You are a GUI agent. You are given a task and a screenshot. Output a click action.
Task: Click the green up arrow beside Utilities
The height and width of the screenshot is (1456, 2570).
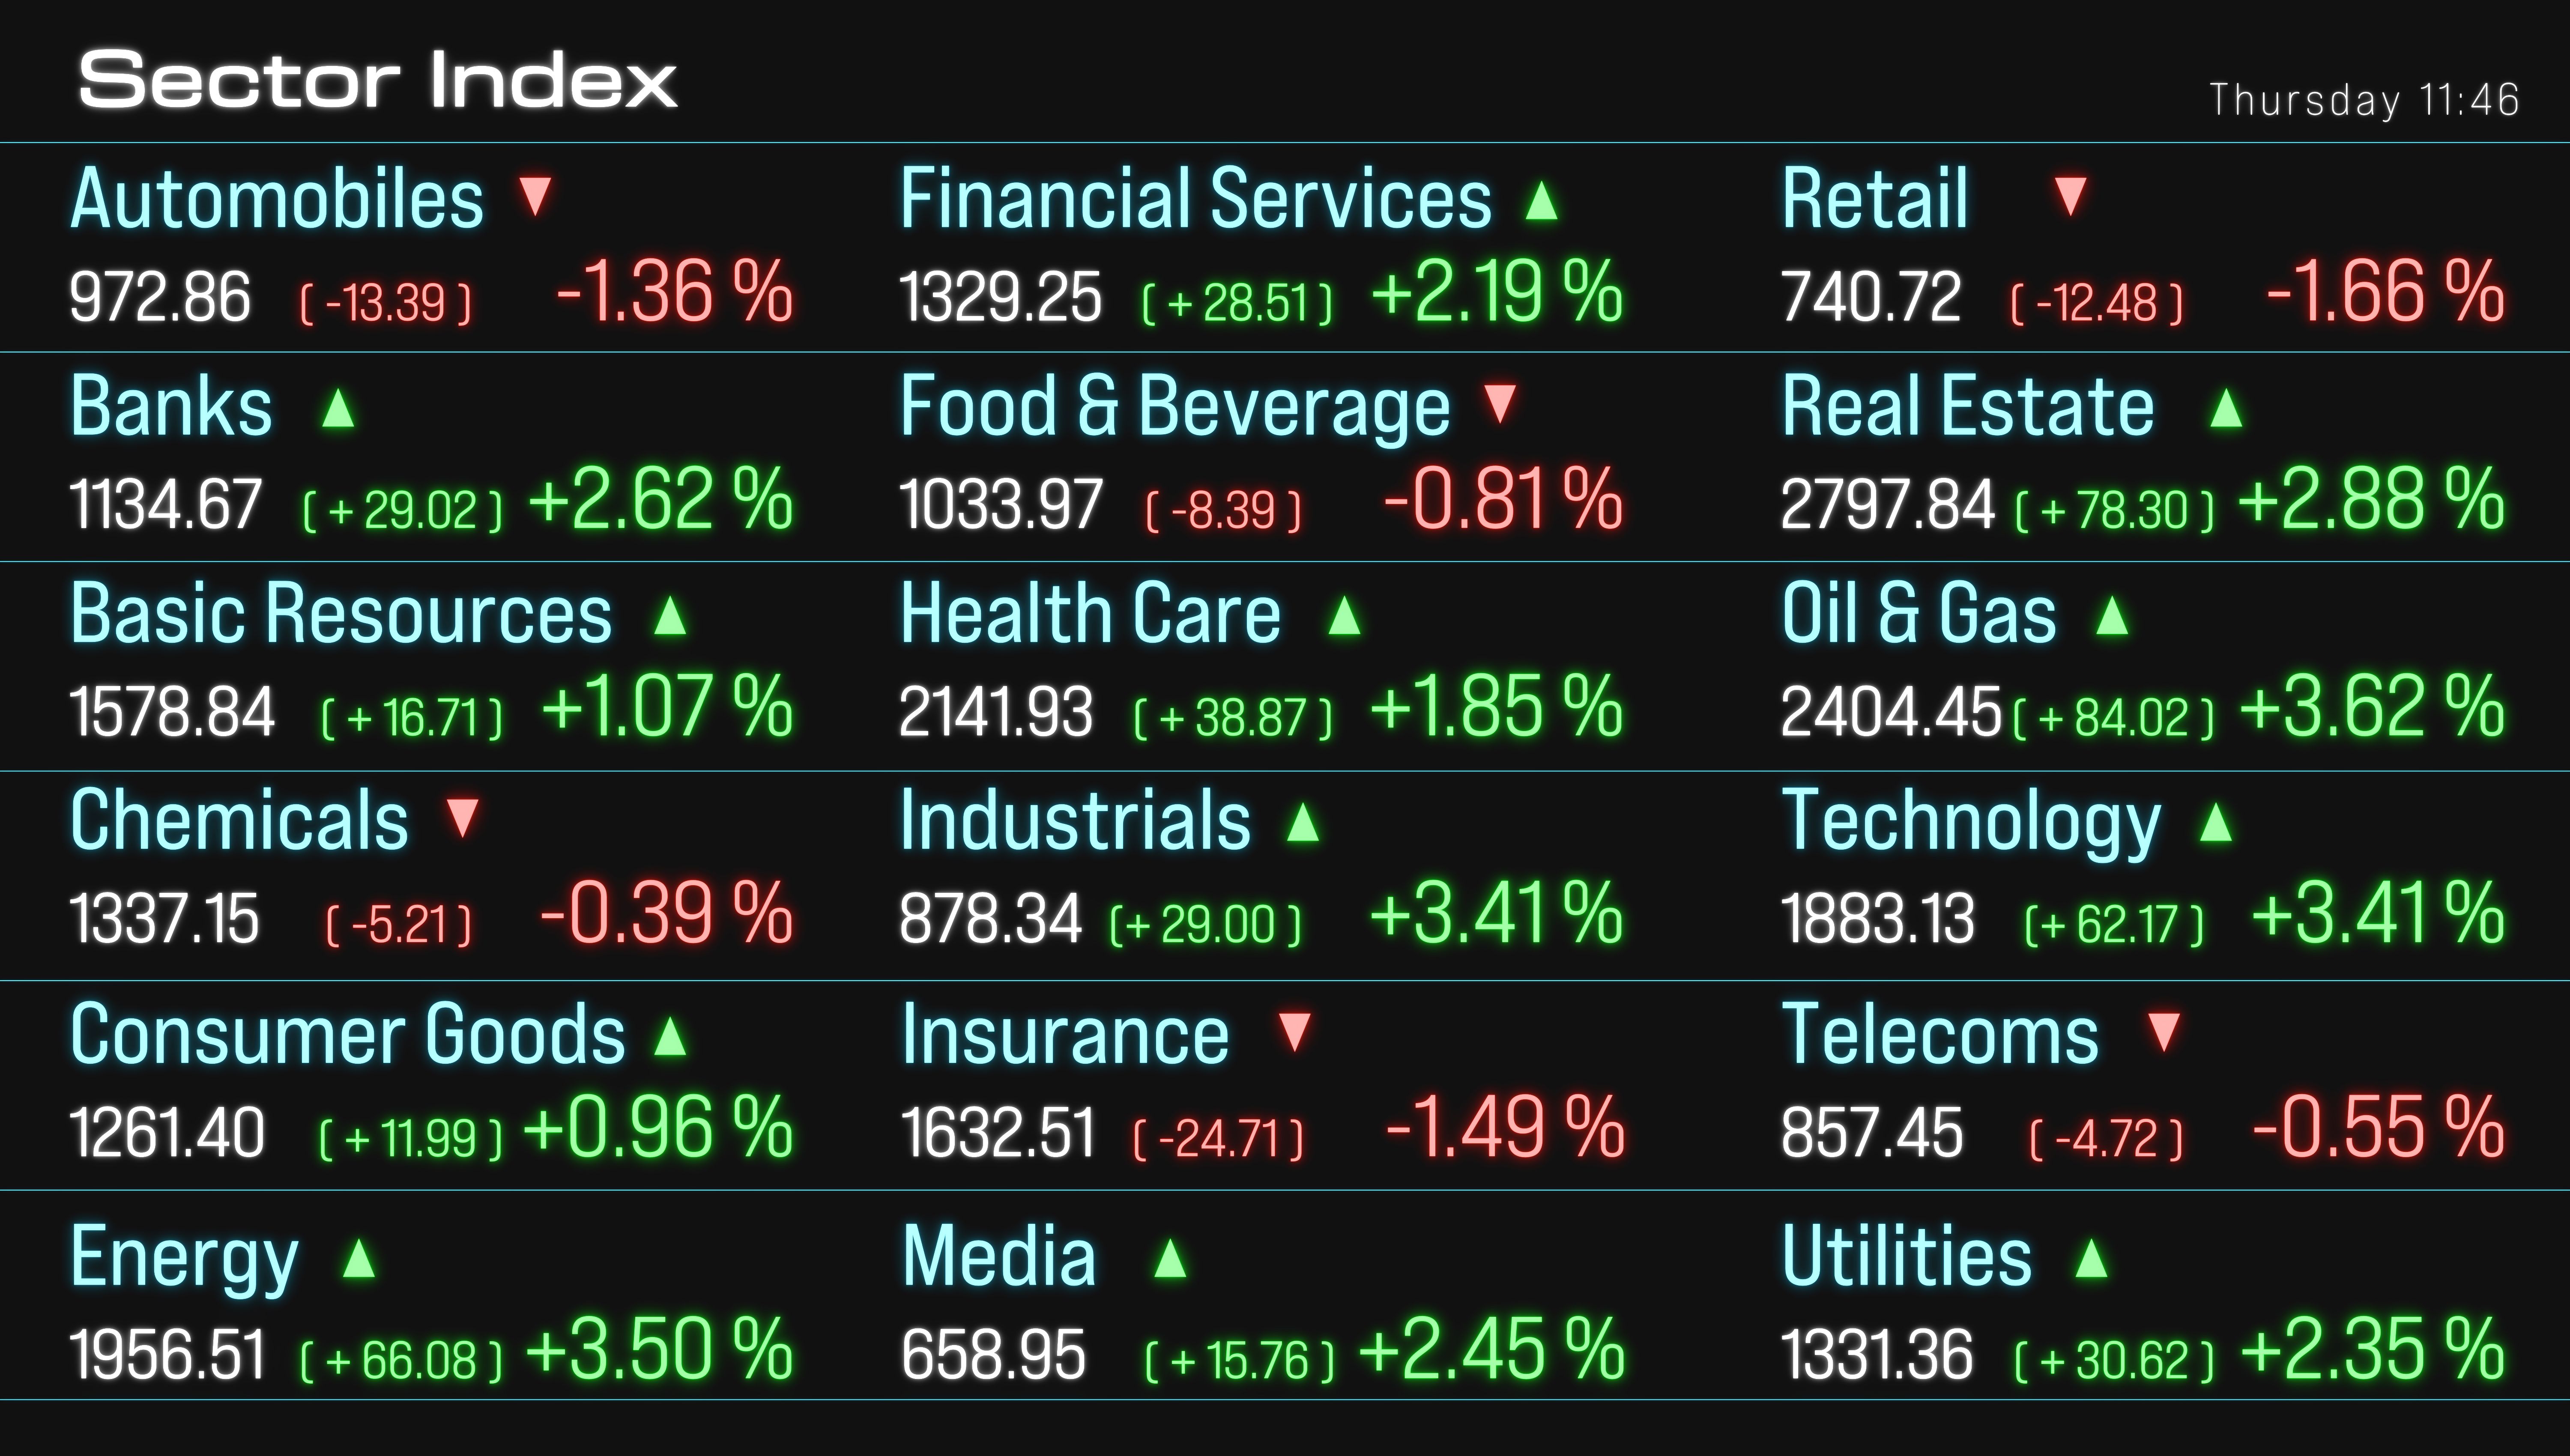pos(2091,1258)
